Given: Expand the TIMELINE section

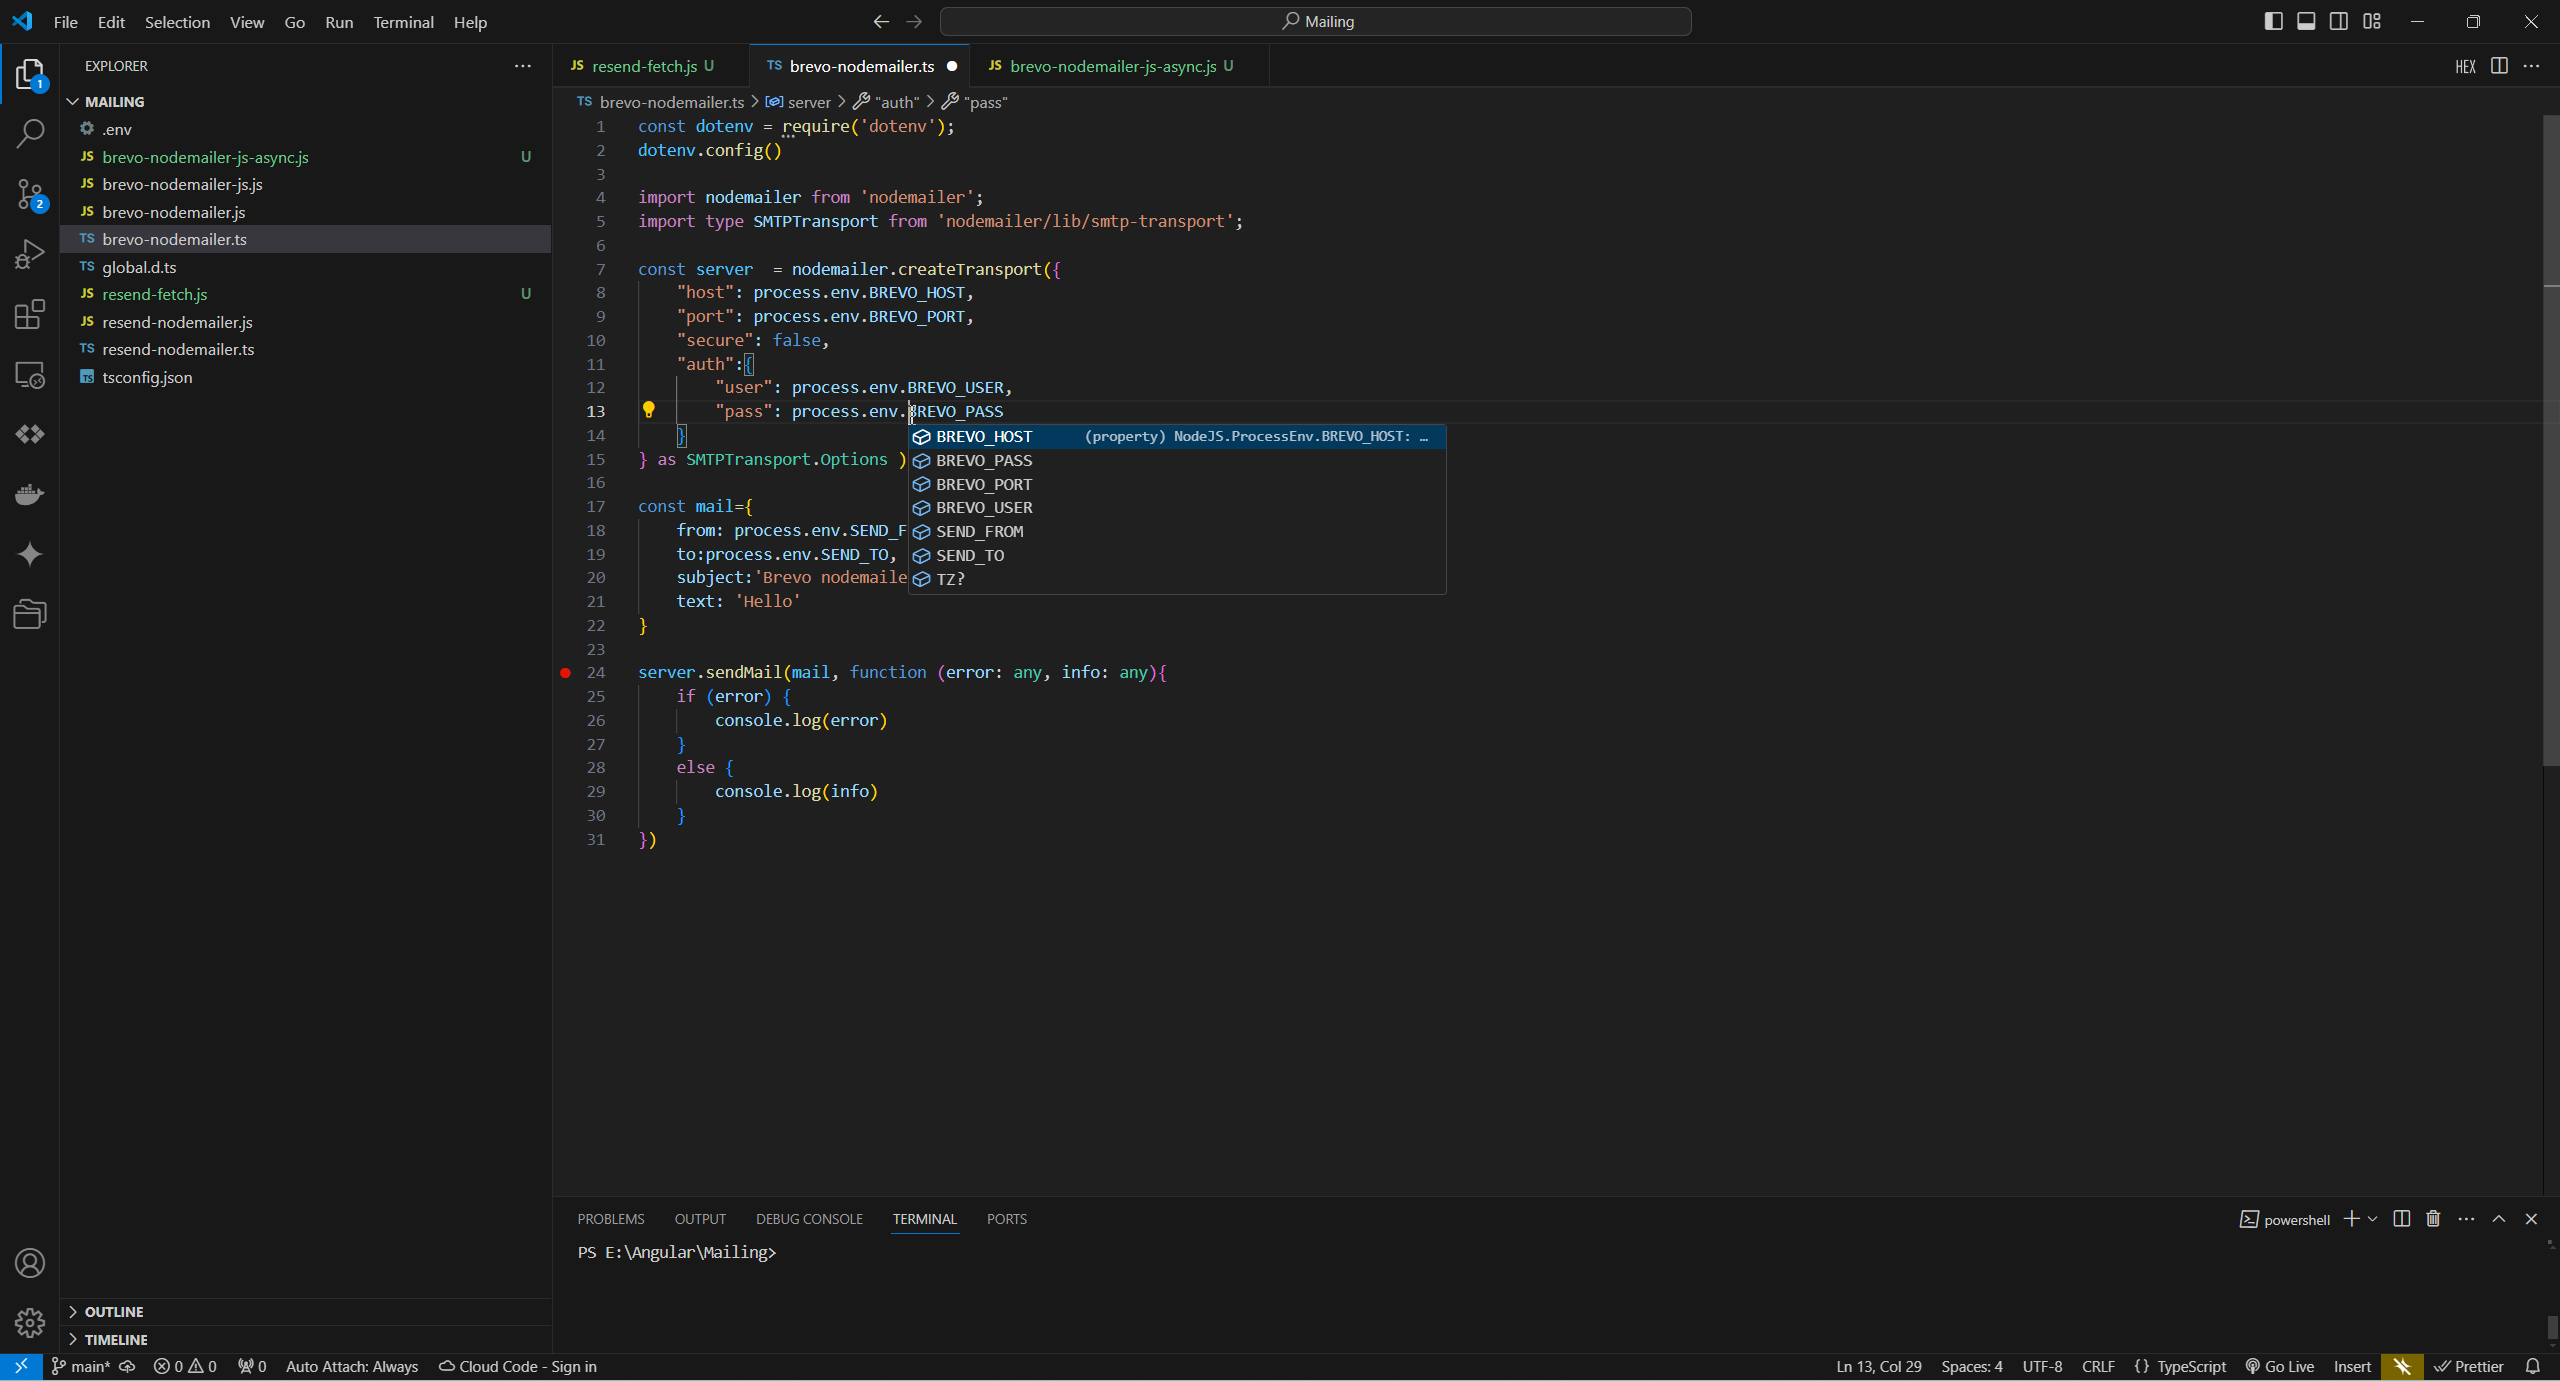Looking at the screenshot, I should tap(115, 1339).
